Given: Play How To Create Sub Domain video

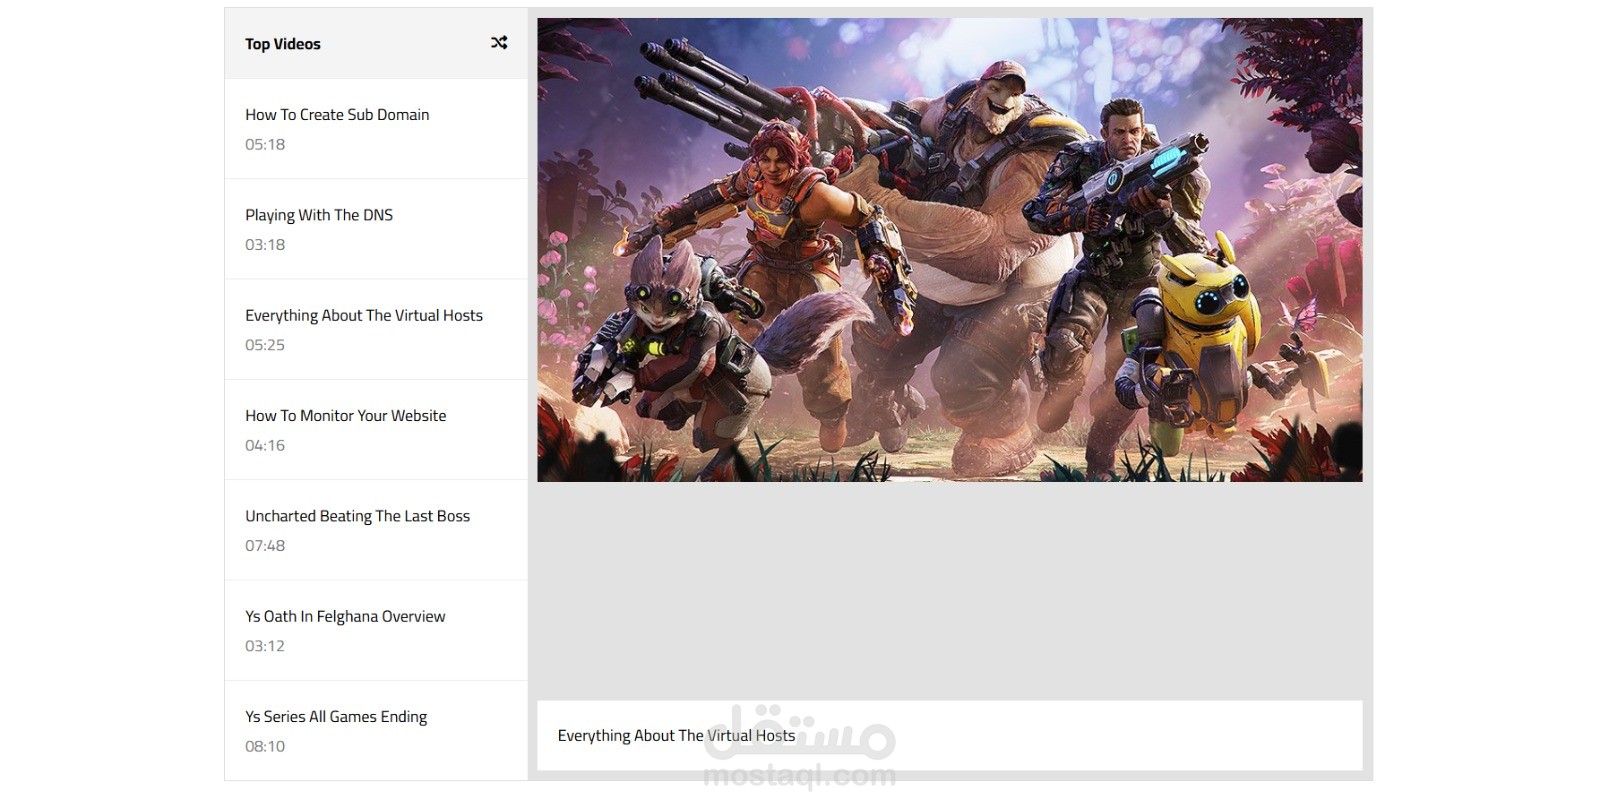Looking at the screenshot, I should click(376, 129).
